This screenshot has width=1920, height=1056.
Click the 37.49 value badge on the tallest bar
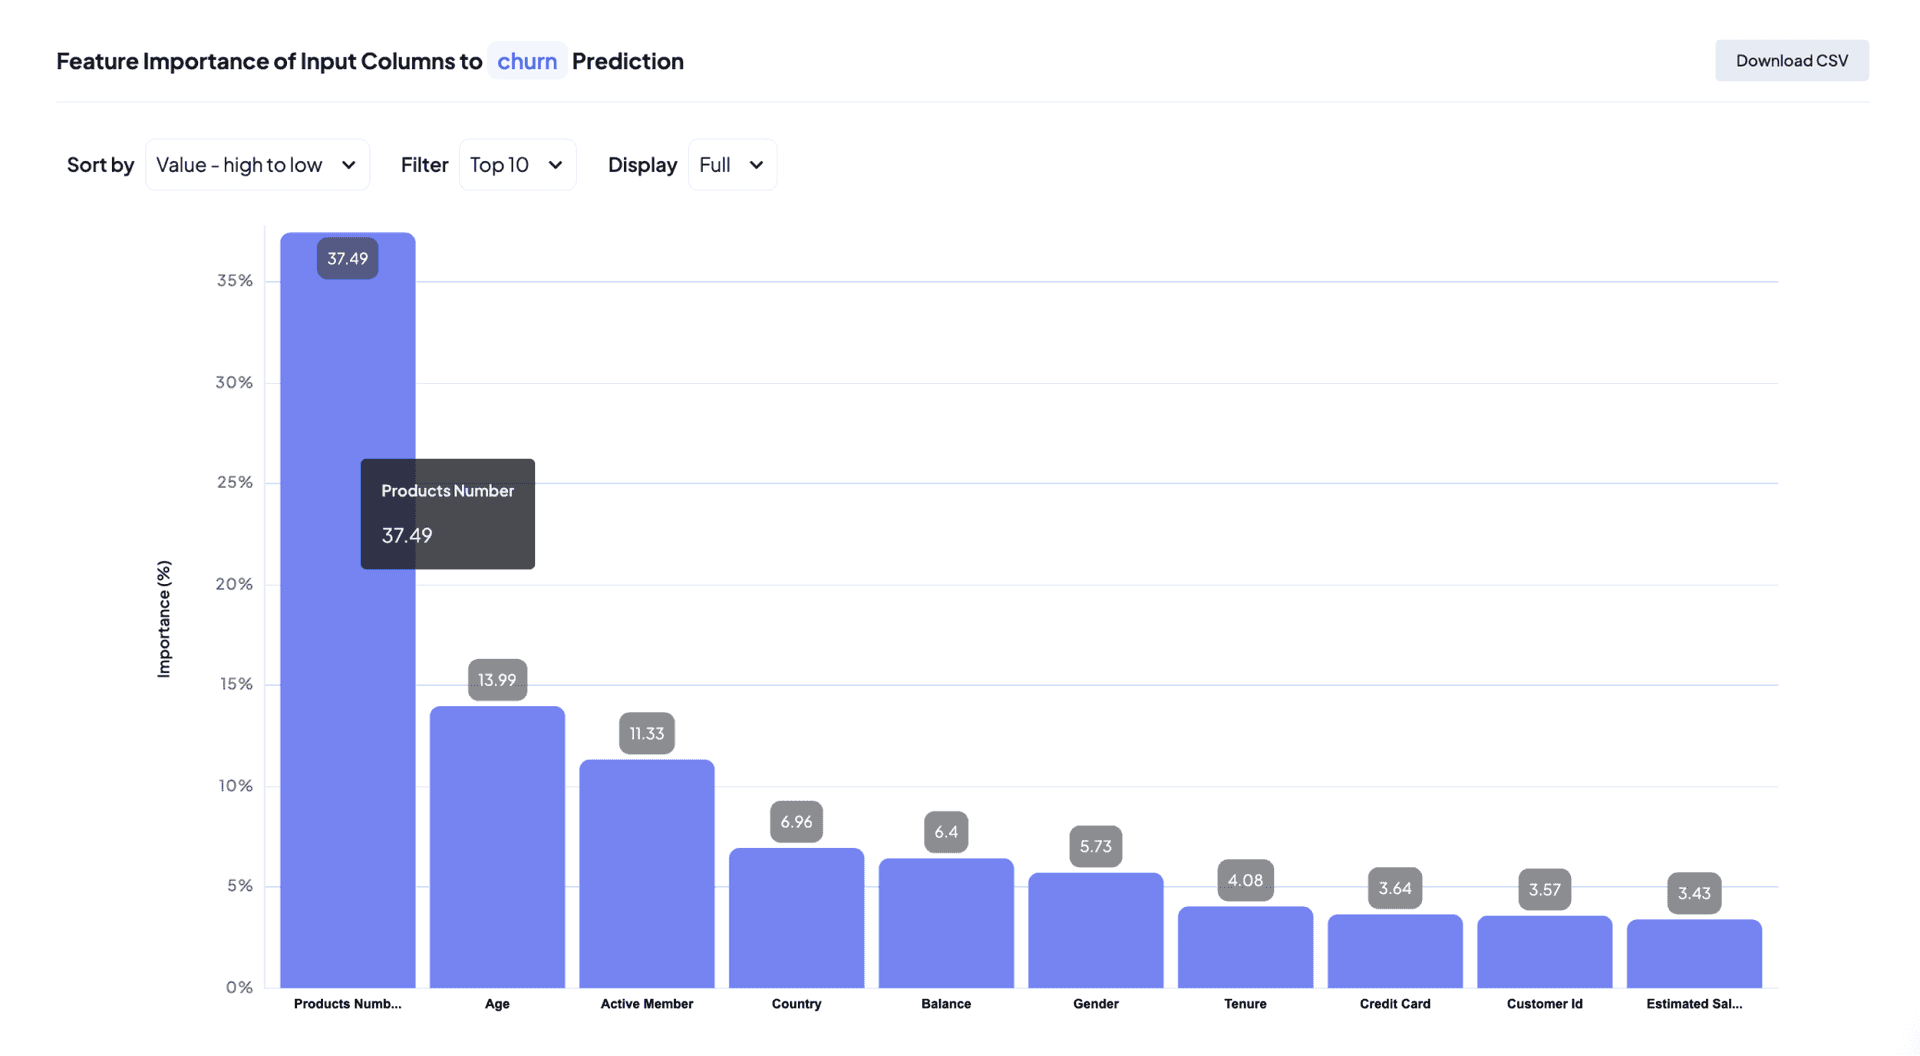pyautogui.click(x=347, y=258)
